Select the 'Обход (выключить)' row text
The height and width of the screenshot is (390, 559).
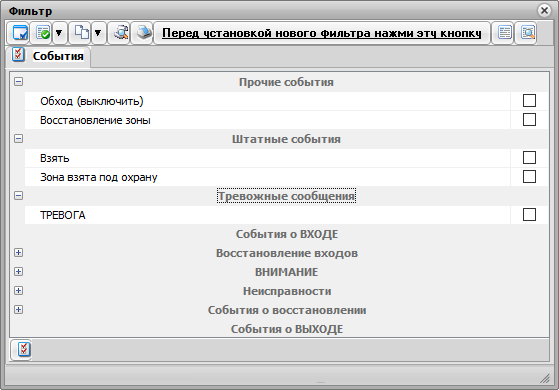[x=92, y=101]
